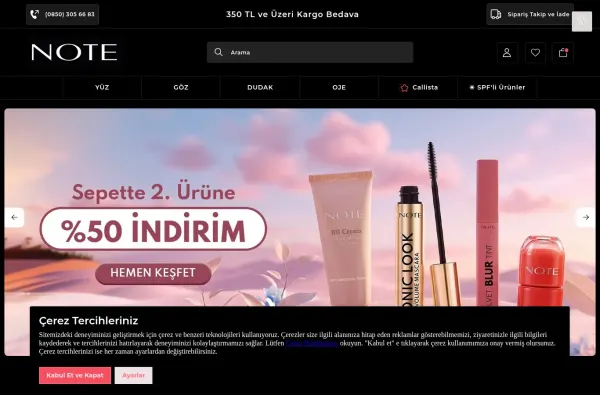Click the Çerez Tercihleriniz heading
The height and width of the screenshot is (395, 600).
(88, 321)
